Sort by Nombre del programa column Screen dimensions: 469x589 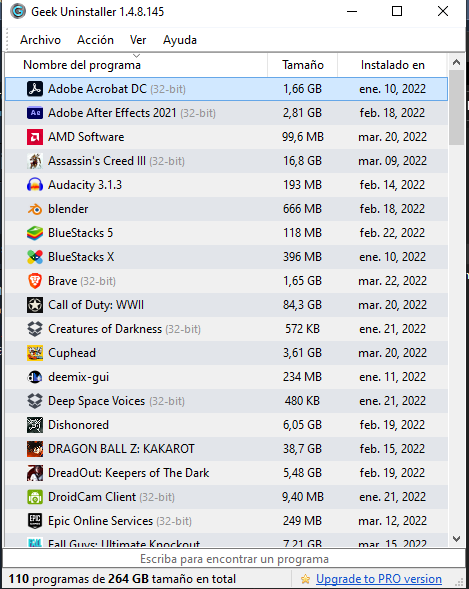[136, 65]
